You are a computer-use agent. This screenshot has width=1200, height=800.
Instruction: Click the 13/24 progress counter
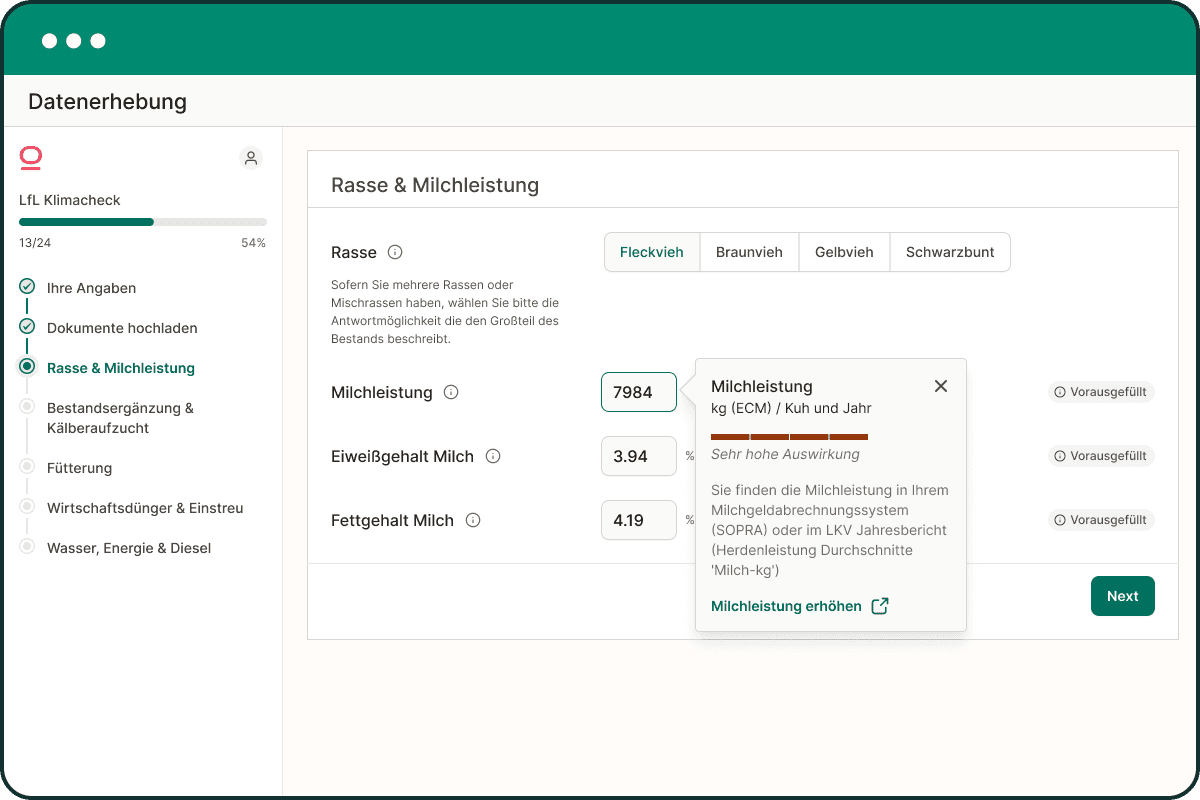point(35,243)
